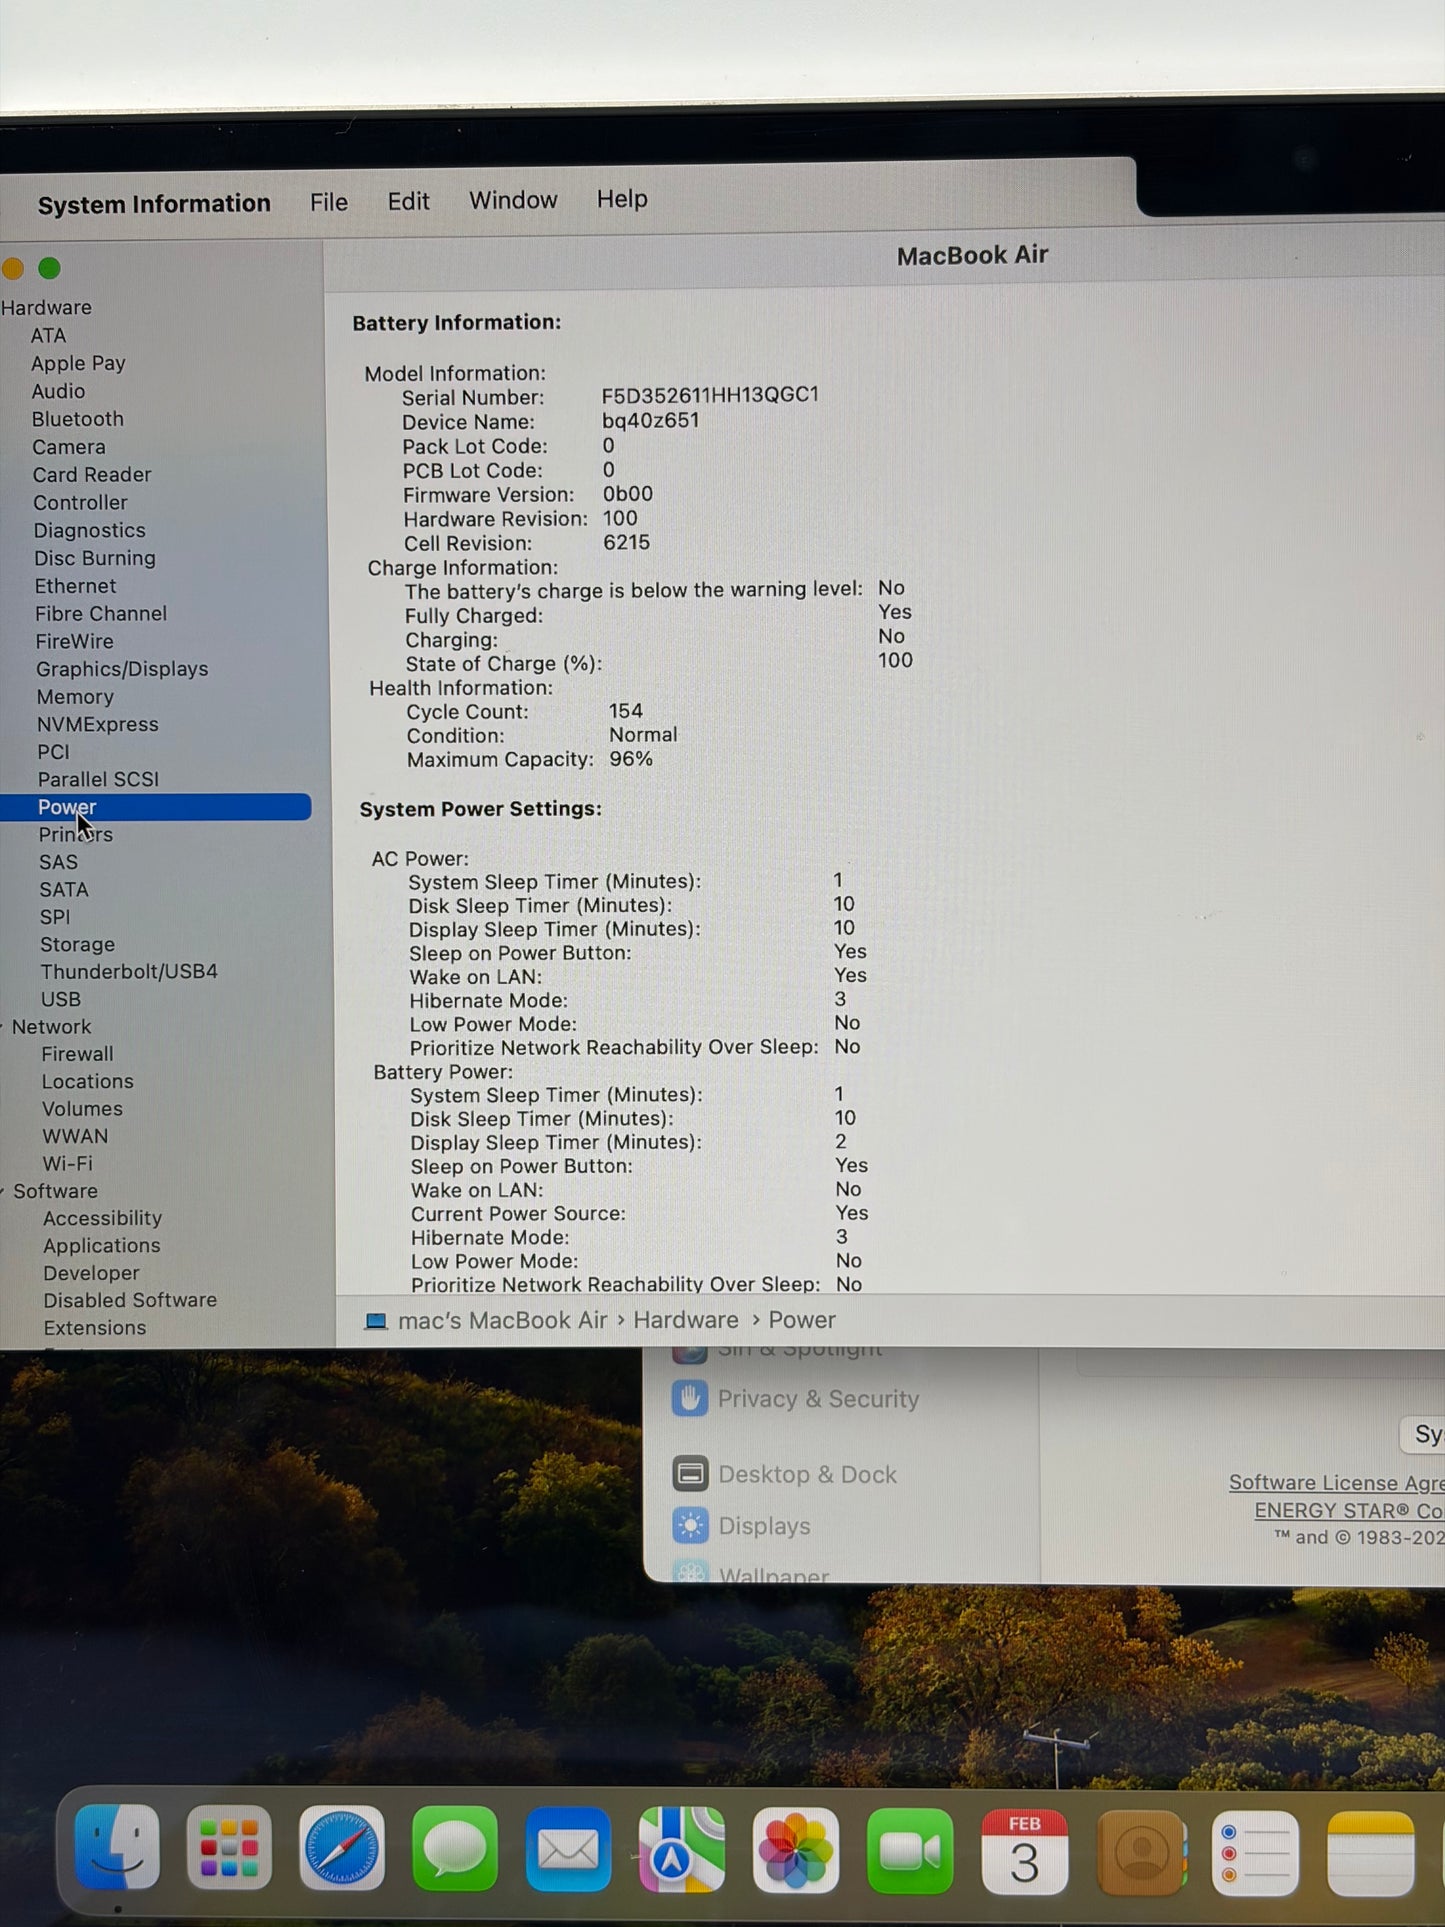Open the Window menu

point(513,200)
